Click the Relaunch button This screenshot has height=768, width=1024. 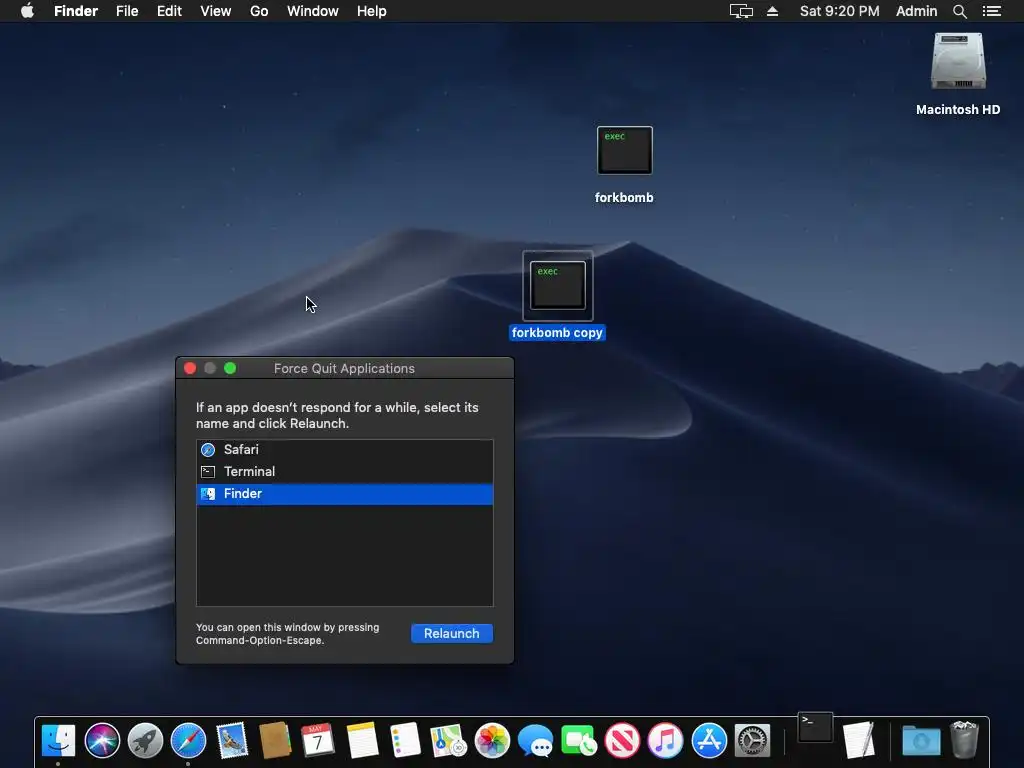(x=452, y=633)
